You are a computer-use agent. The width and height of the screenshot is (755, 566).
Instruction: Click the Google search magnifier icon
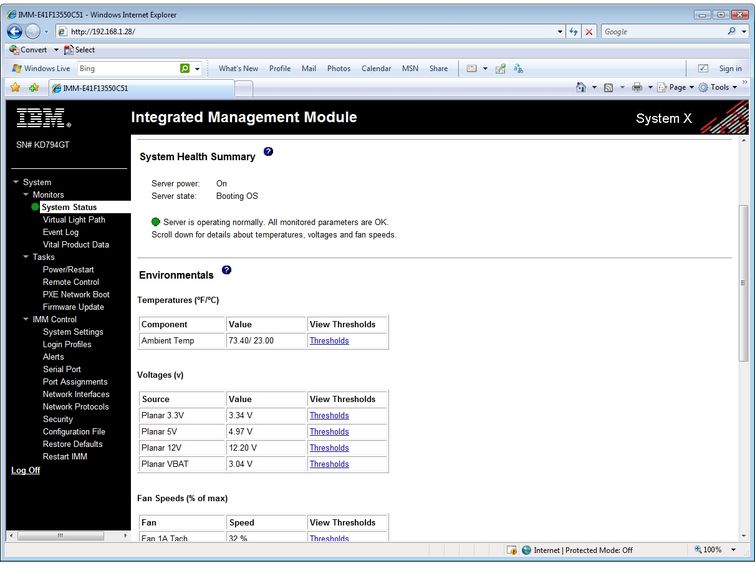(730, 32)
